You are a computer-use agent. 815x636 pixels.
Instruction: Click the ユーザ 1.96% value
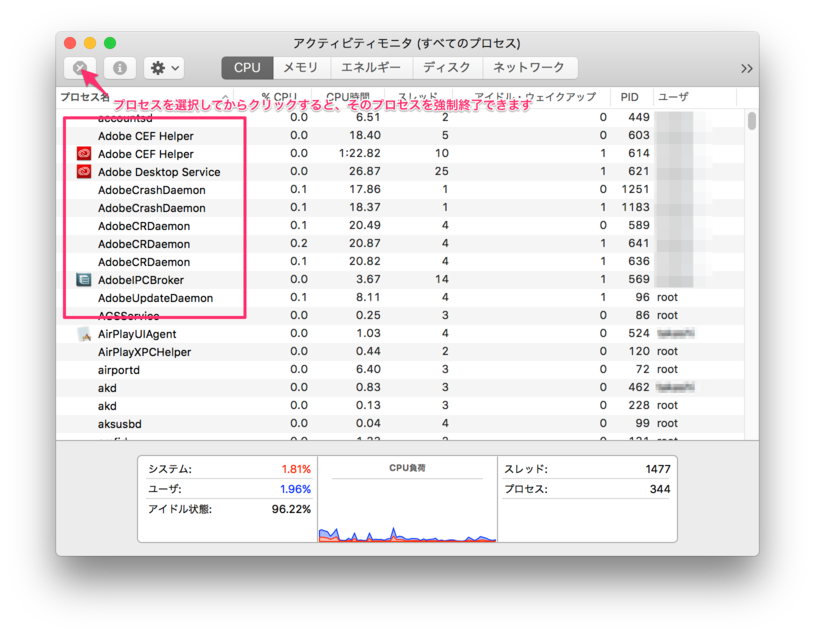[295, 489]
